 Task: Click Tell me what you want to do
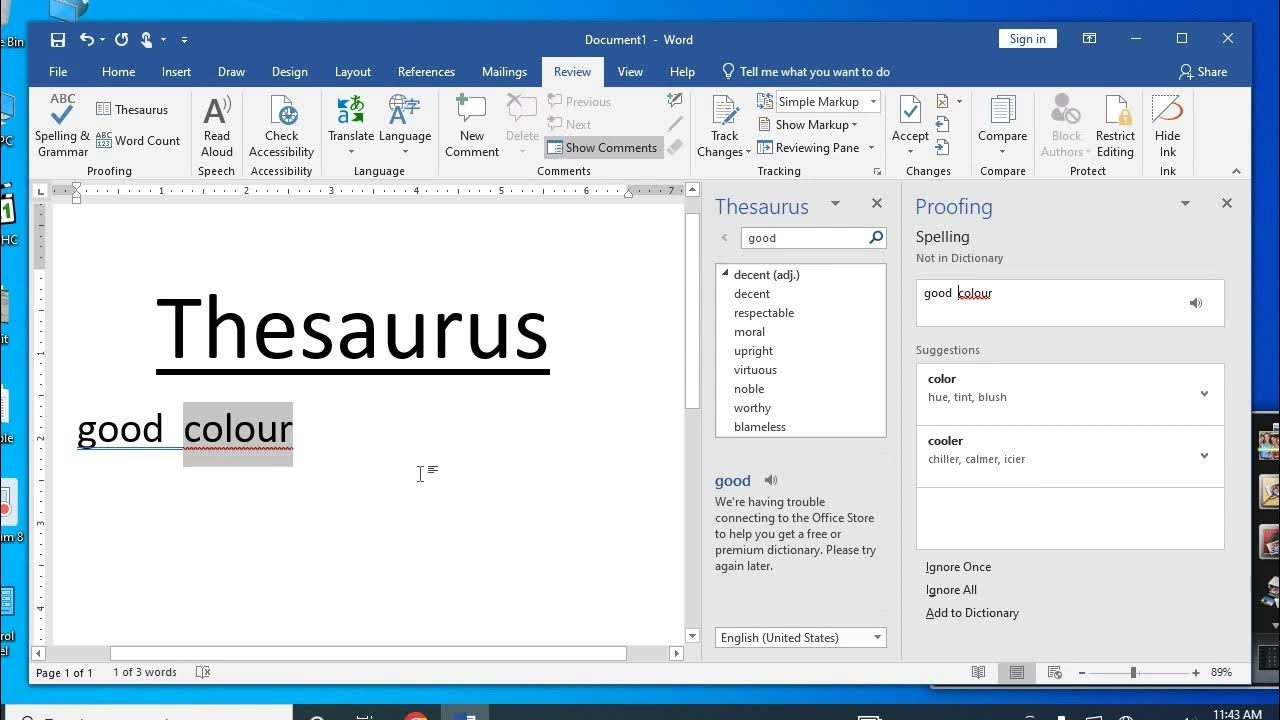pos(805,72)
